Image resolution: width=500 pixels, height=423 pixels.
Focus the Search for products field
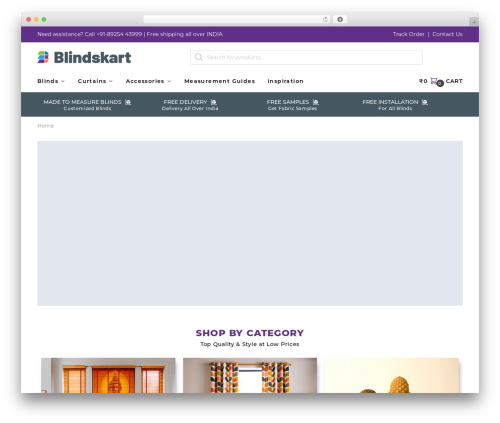(x=306, y=57)
